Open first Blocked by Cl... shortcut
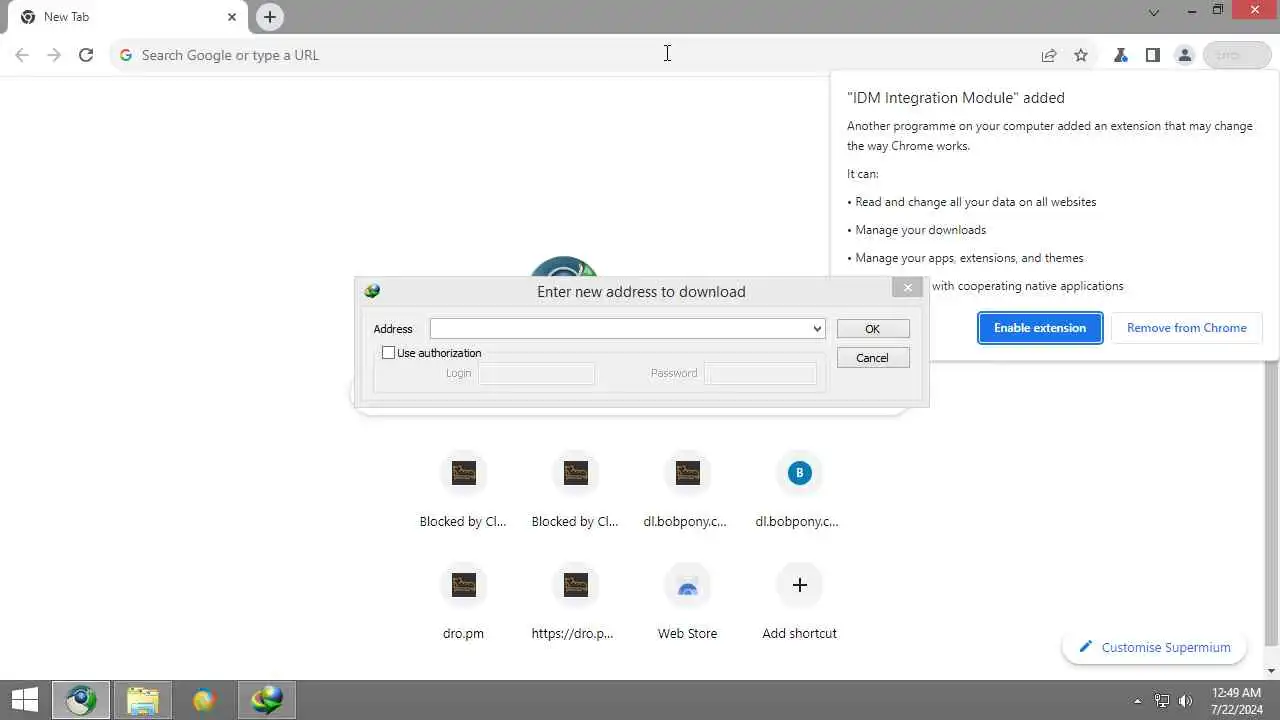This screenshot has width=1280, height=720. (x=463, y=490)
